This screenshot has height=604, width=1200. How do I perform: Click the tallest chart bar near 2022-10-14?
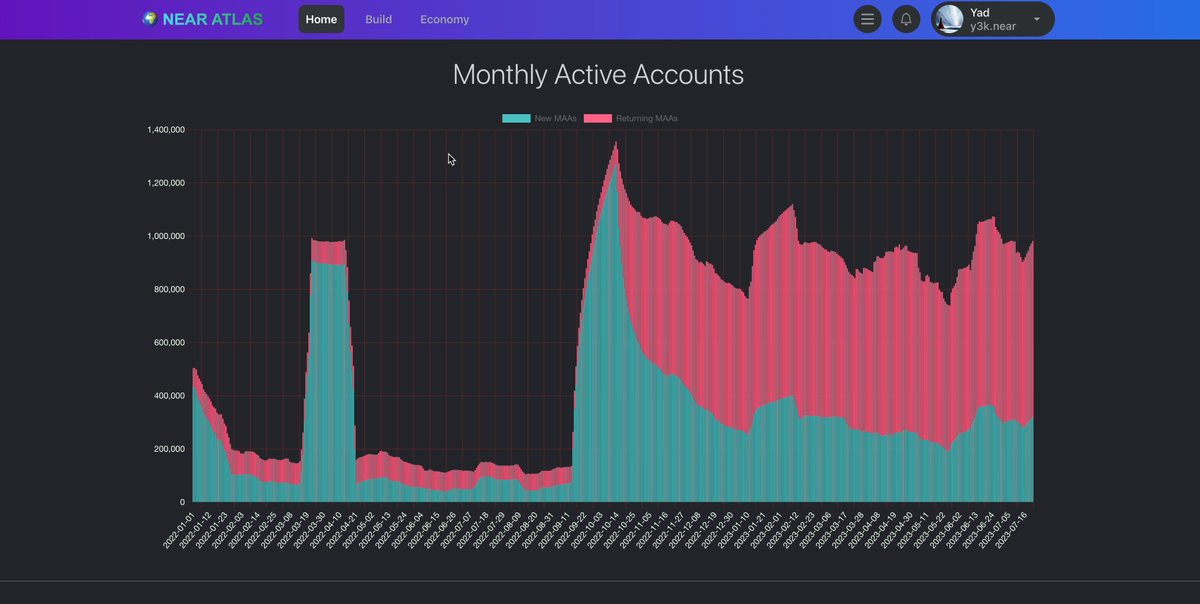(x=615, y=320)
